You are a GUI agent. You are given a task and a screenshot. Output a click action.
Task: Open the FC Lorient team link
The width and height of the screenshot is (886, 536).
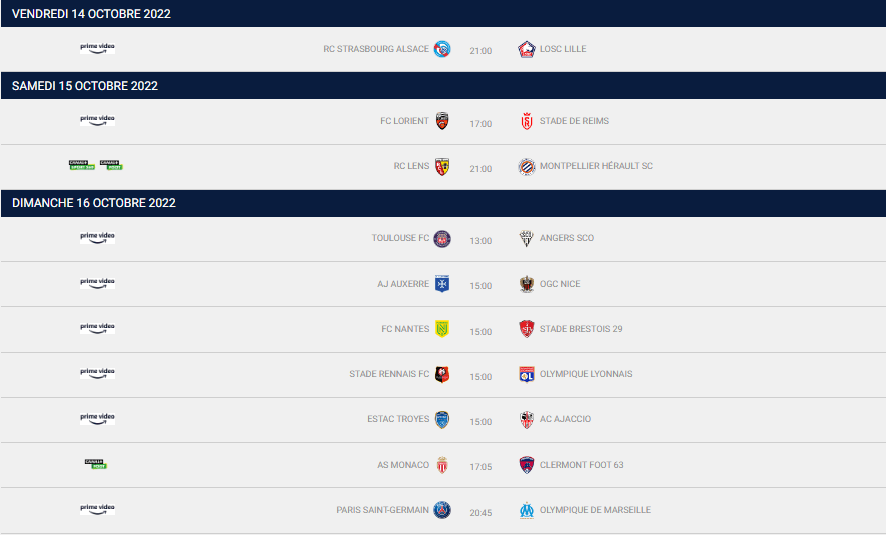[404, 121]
